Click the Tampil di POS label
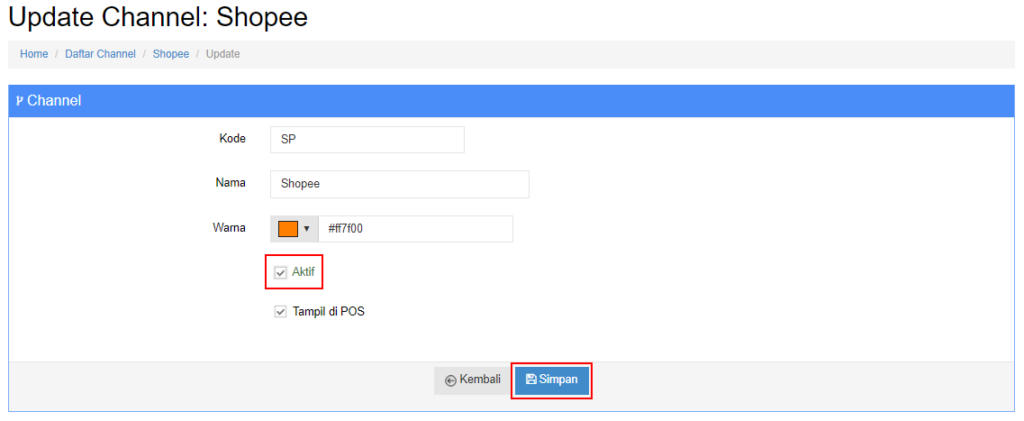This screenshot has height=421, width=1024. (328, 312)
